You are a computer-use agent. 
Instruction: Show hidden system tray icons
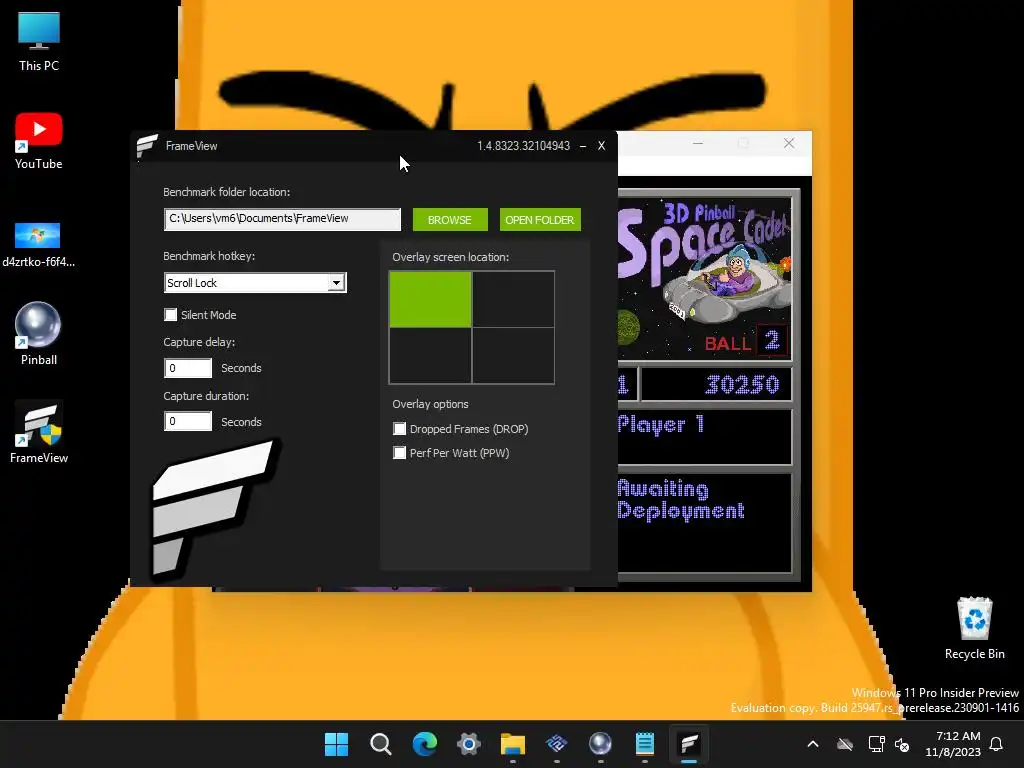[813, 744]
